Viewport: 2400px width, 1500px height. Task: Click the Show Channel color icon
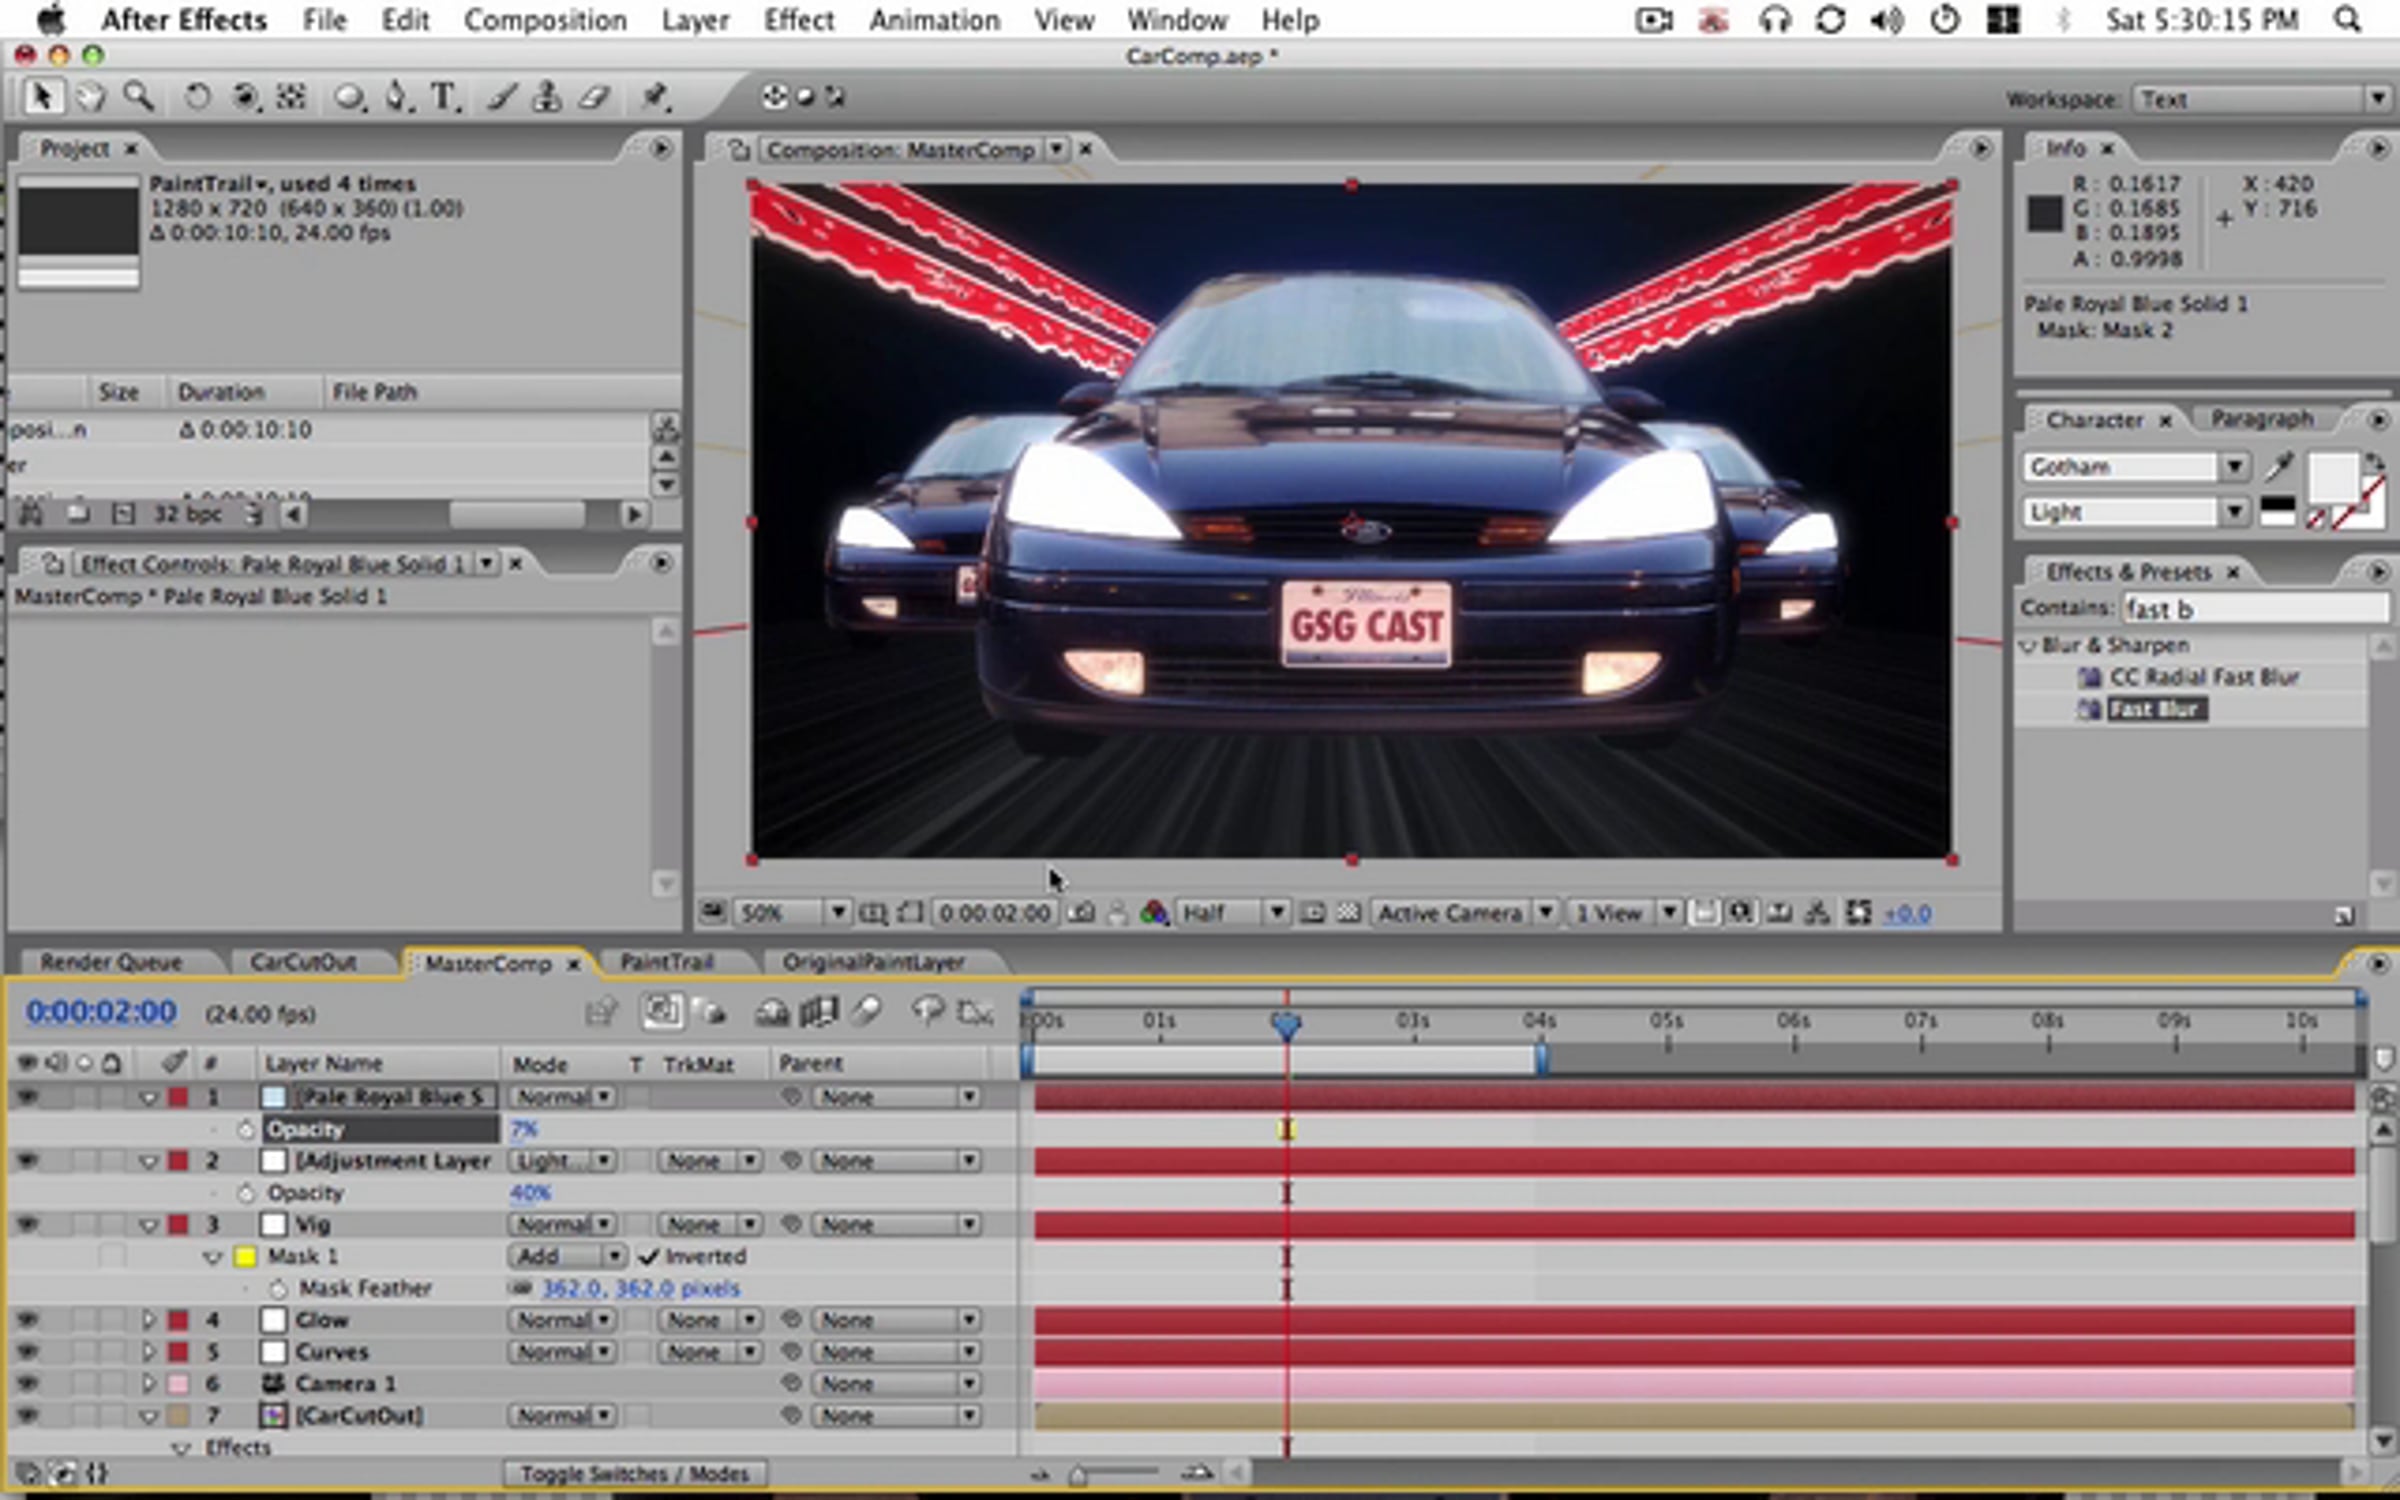click(x=1154, y=912)
